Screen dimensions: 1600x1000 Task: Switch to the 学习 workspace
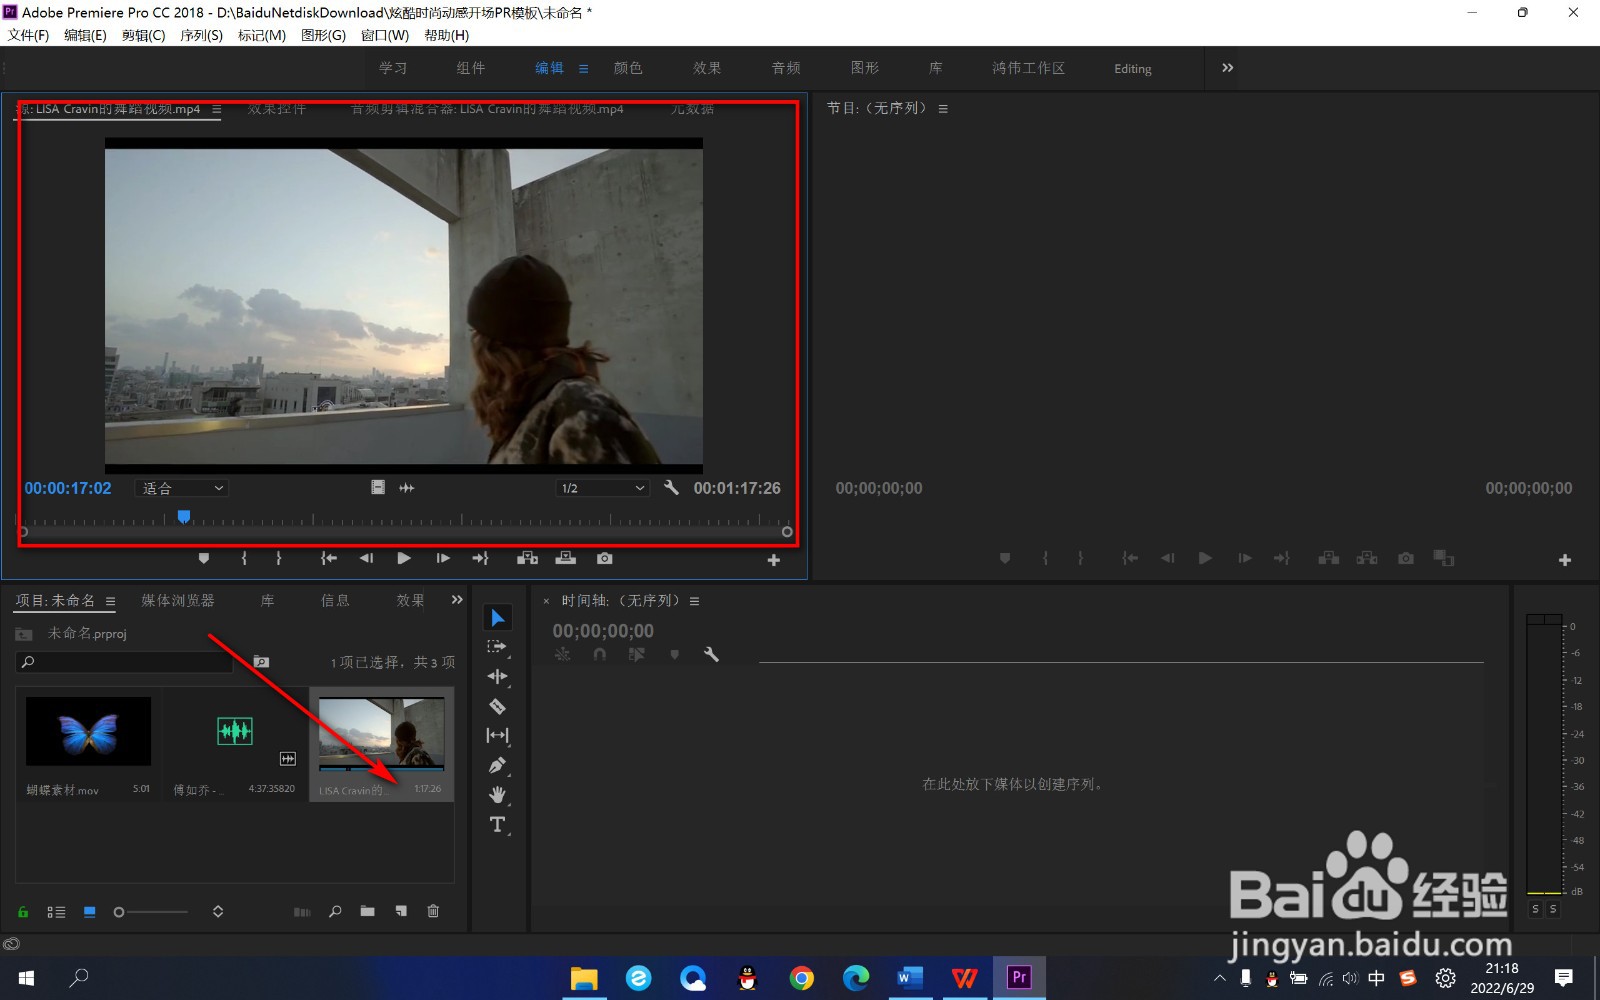coord(393,68)
